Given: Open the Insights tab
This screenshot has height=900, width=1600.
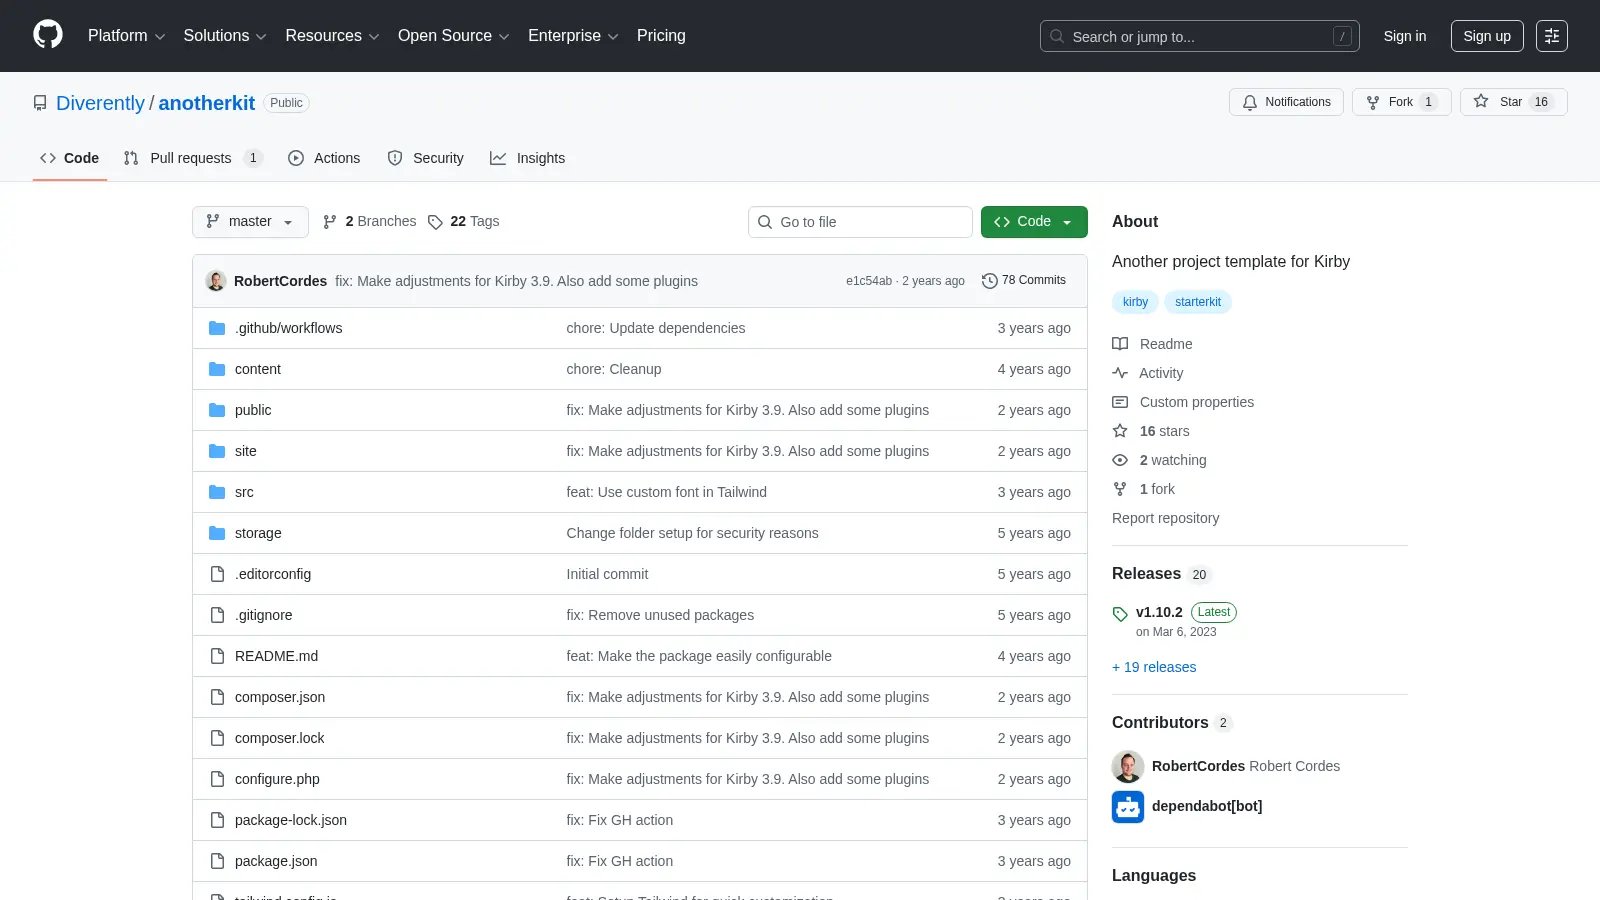Looking at the screenshot, I should 528,158.
